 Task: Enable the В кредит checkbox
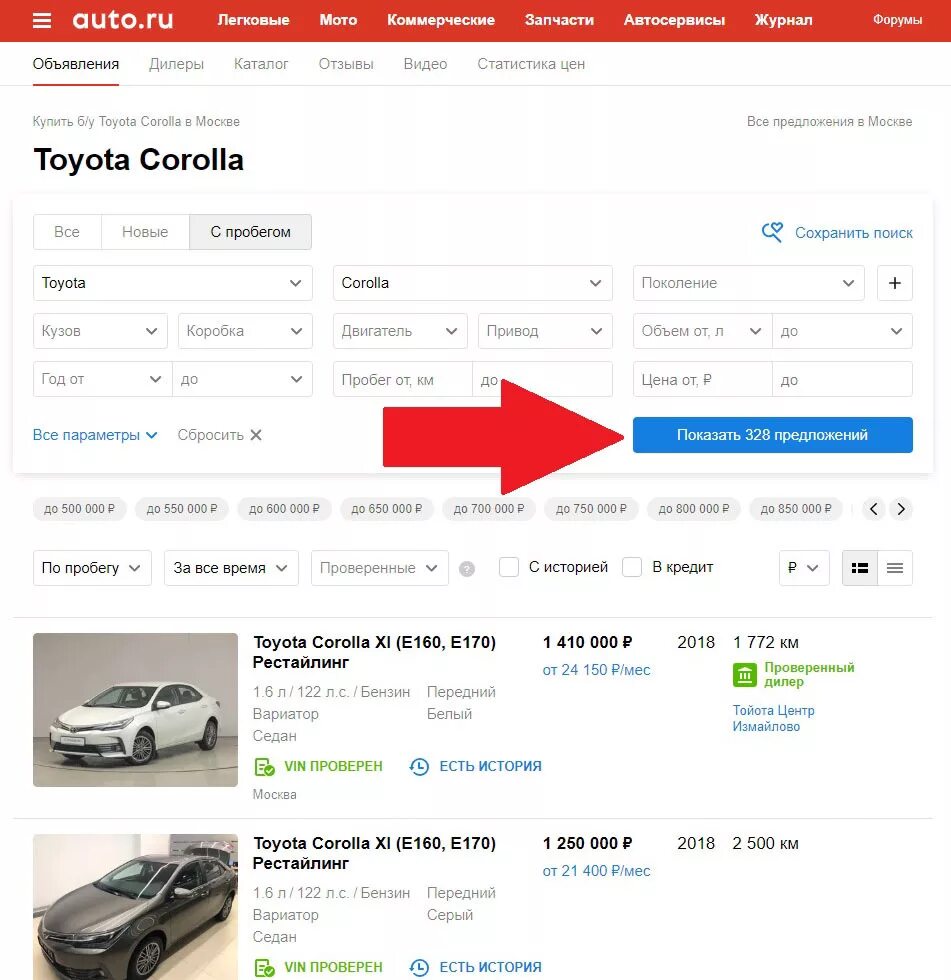[632, 567]
